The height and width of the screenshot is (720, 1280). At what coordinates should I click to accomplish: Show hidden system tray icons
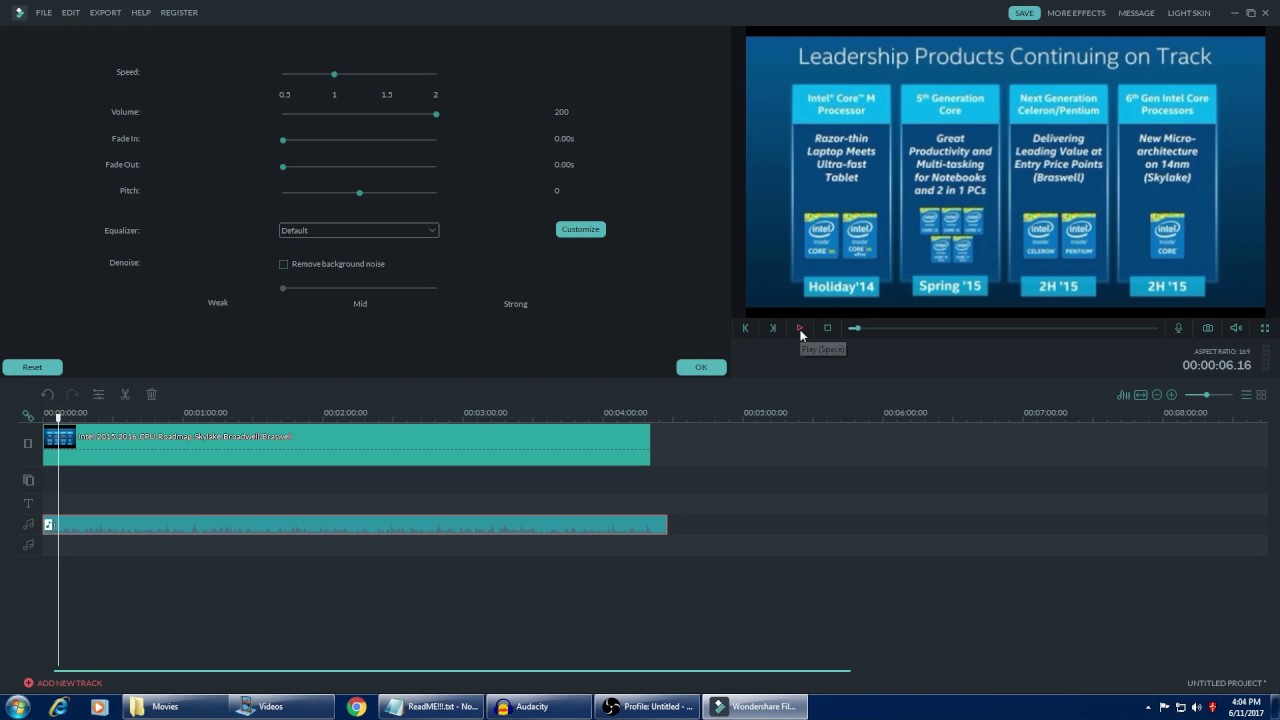[x=1148, y=708]
